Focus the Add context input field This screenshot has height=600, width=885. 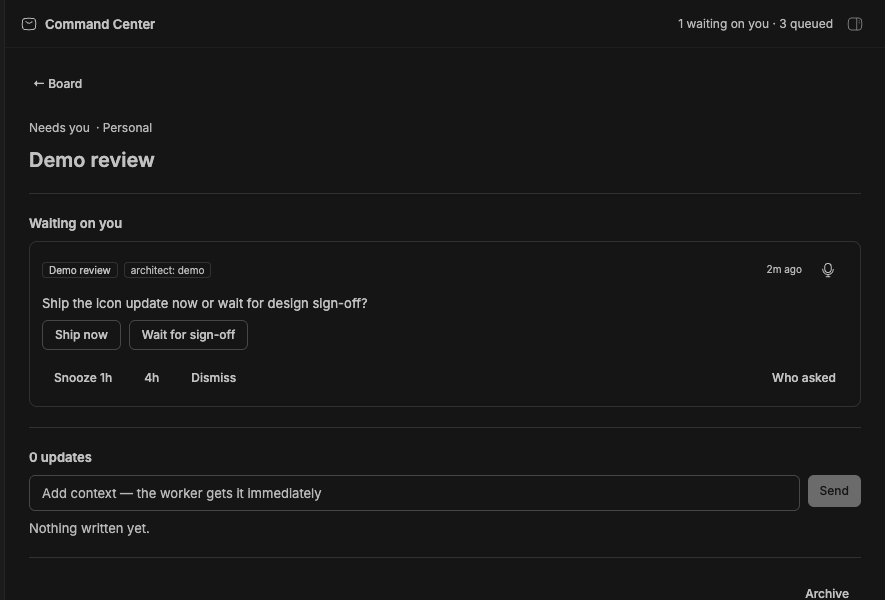tap(414, 493)
